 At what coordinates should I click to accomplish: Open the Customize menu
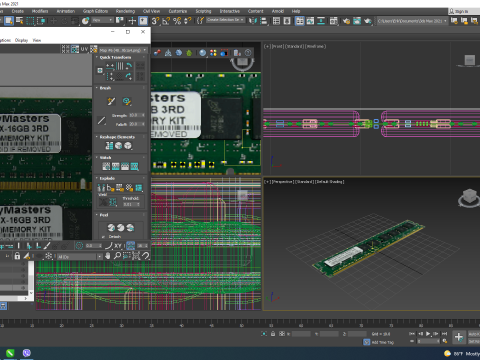(x=178, y=11)
